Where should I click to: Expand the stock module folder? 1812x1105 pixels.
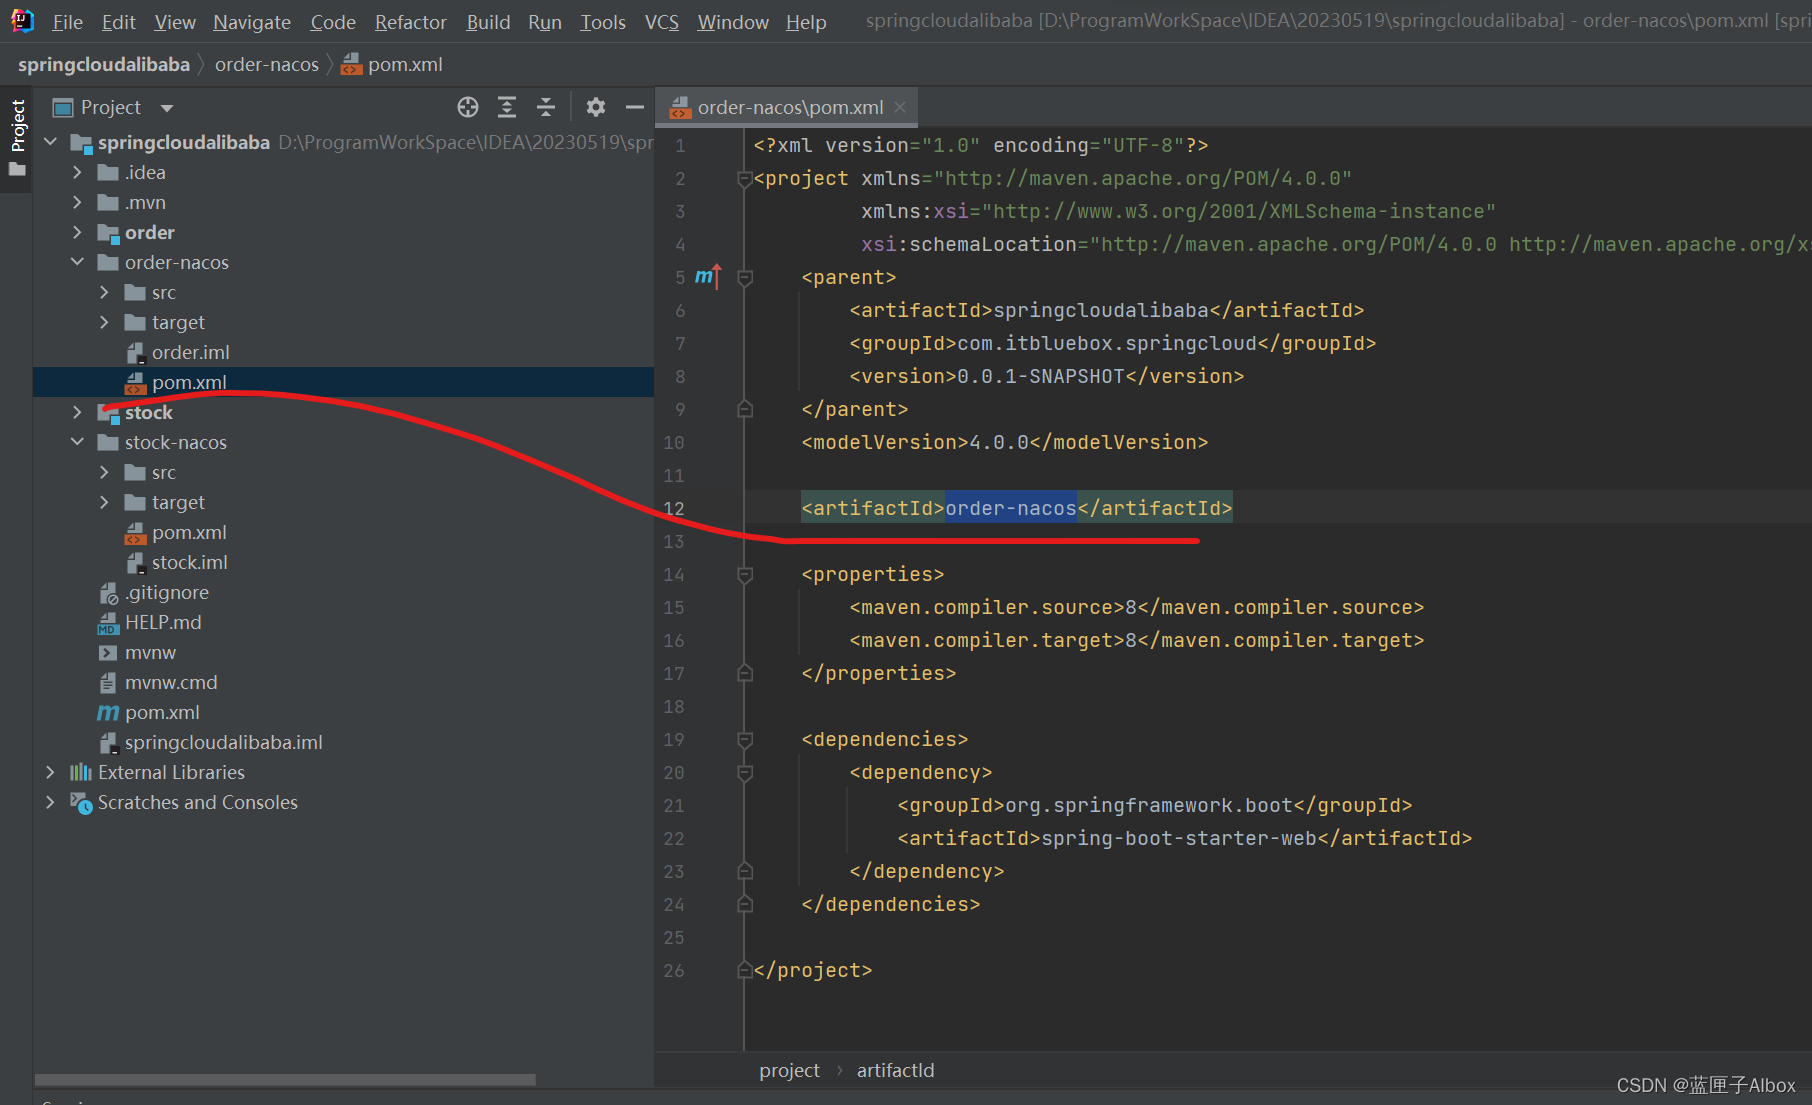click(x=77, y=412)
